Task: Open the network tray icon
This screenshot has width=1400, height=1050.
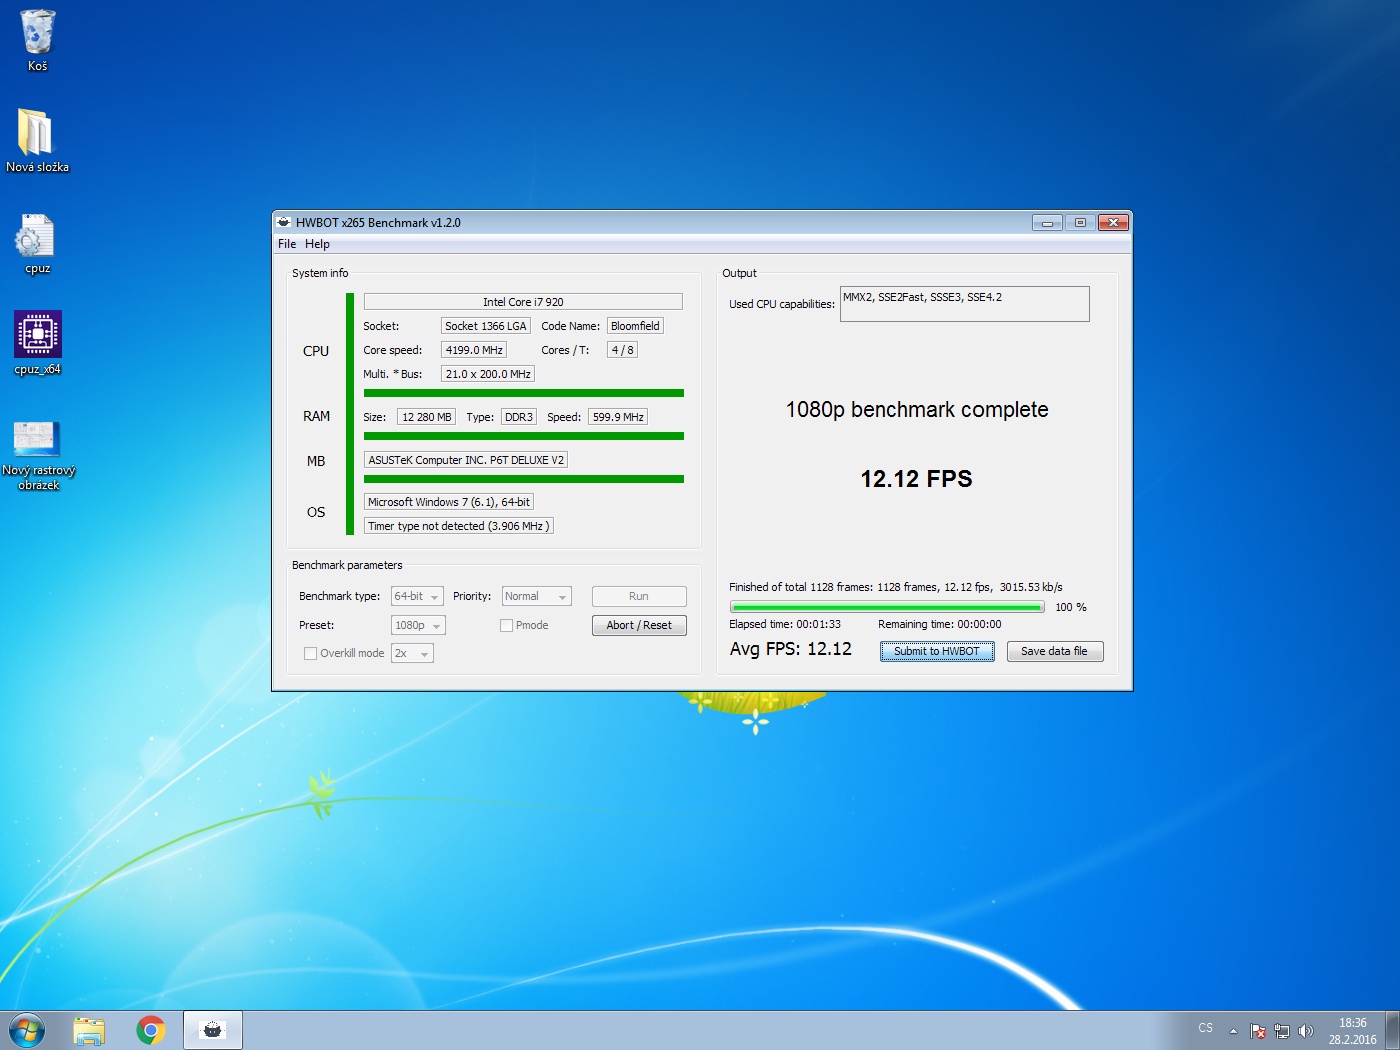Action: 1282,1031
